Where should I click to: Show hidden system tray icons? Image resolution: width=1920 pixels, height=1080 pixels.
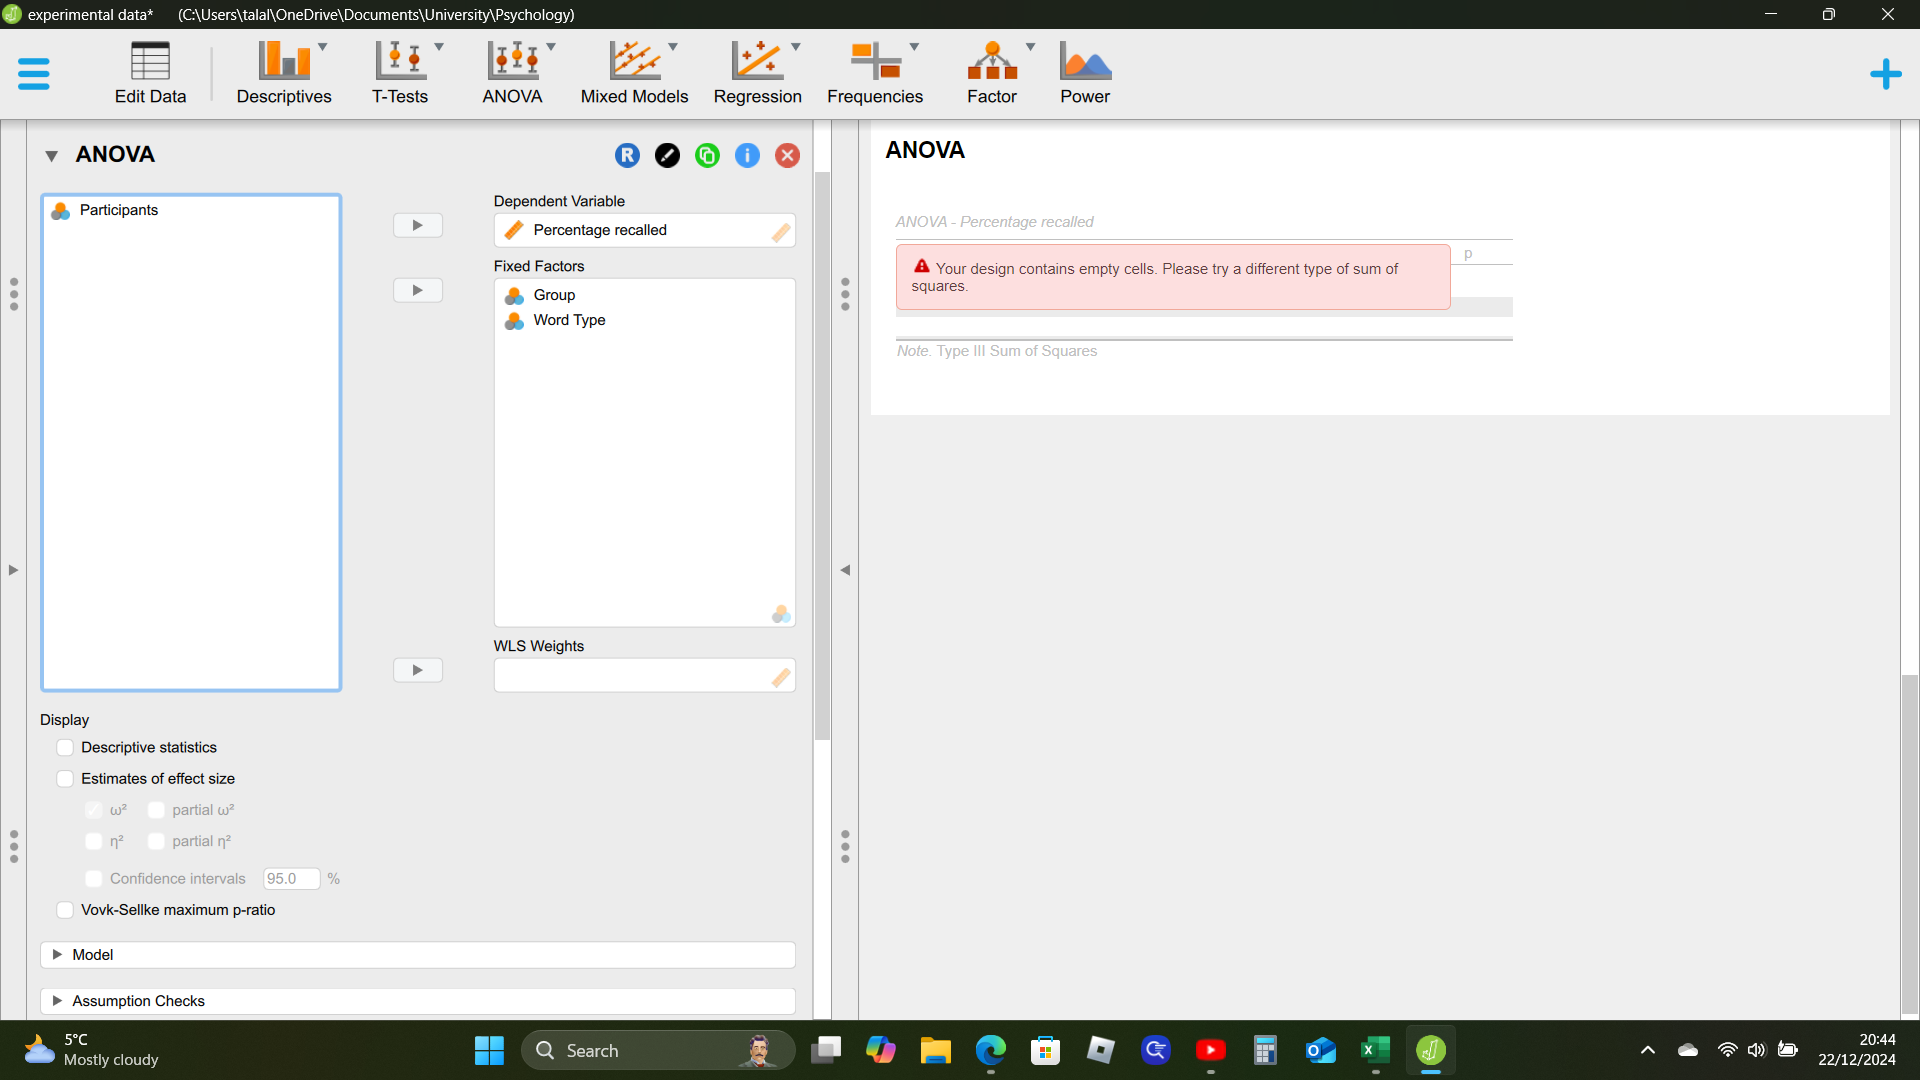pos(1648,1050)
